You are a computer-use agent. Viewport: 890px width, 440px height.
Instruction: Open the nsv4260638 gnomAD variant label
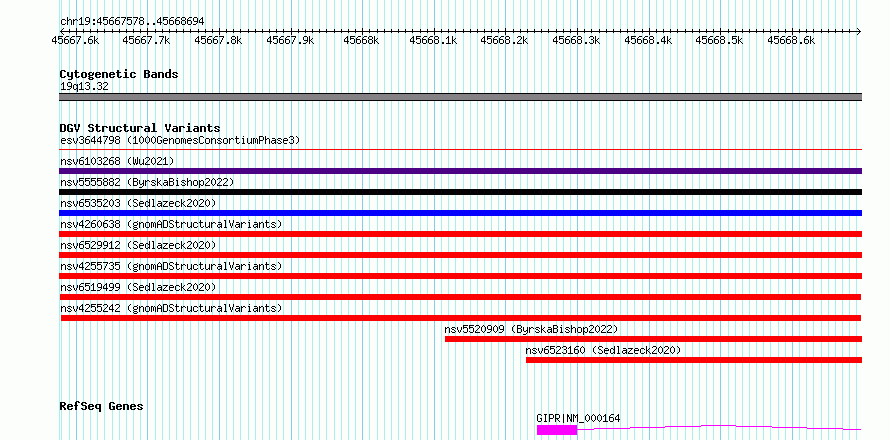[171, 224]
